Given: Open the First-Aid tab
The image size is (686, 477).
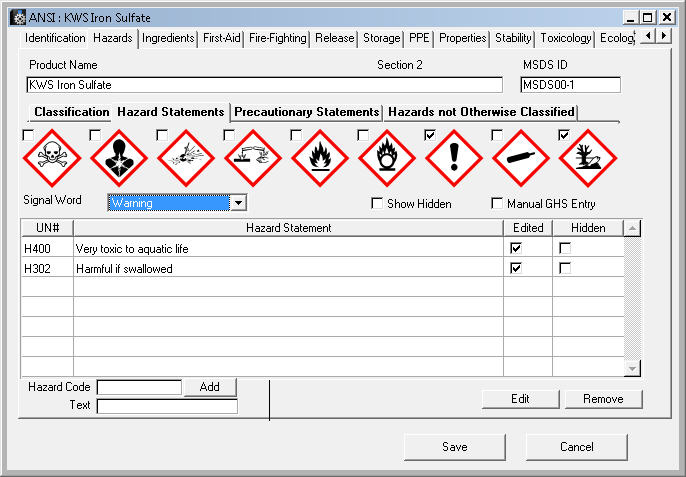Looking at the screenshot, I should (x=221, y=38).
